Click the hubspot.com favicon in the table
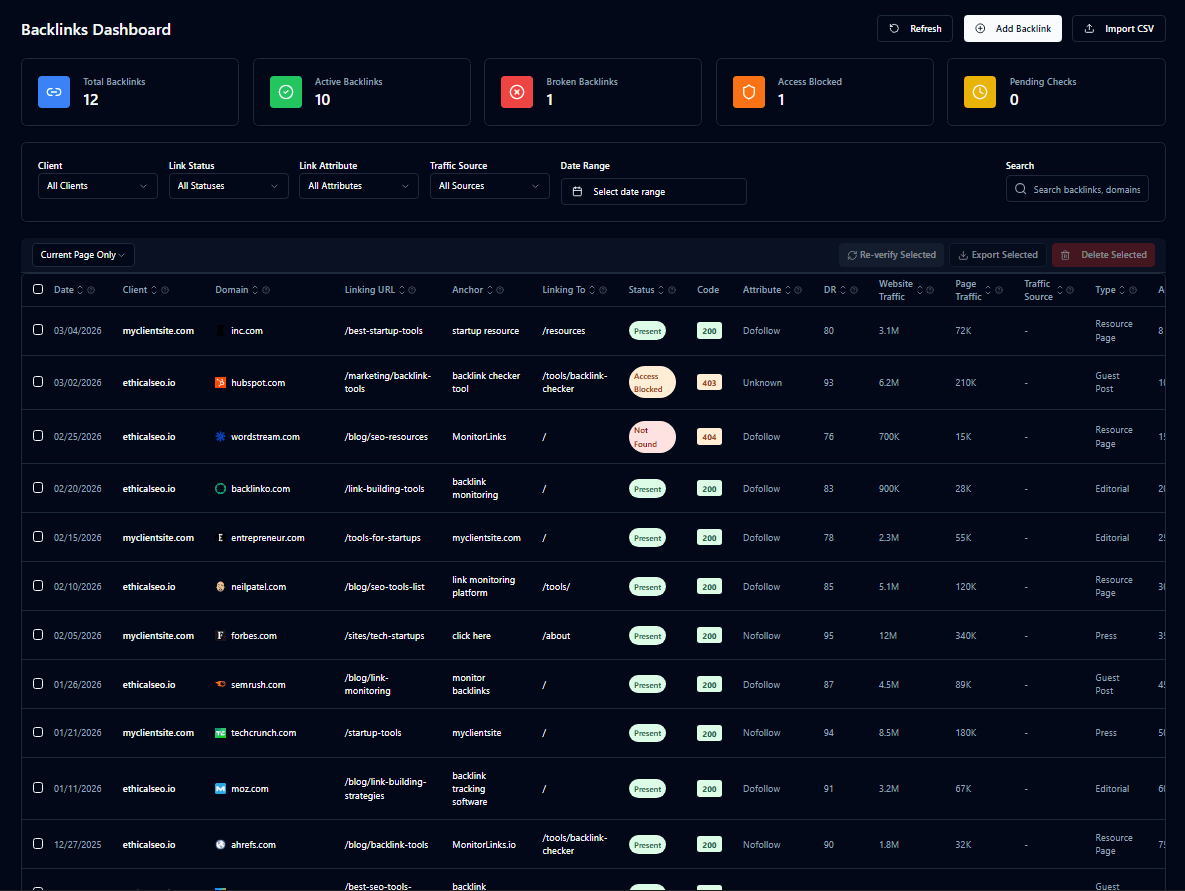The image size is (1185, 891). pyautogui.click(x=220, y=382)
